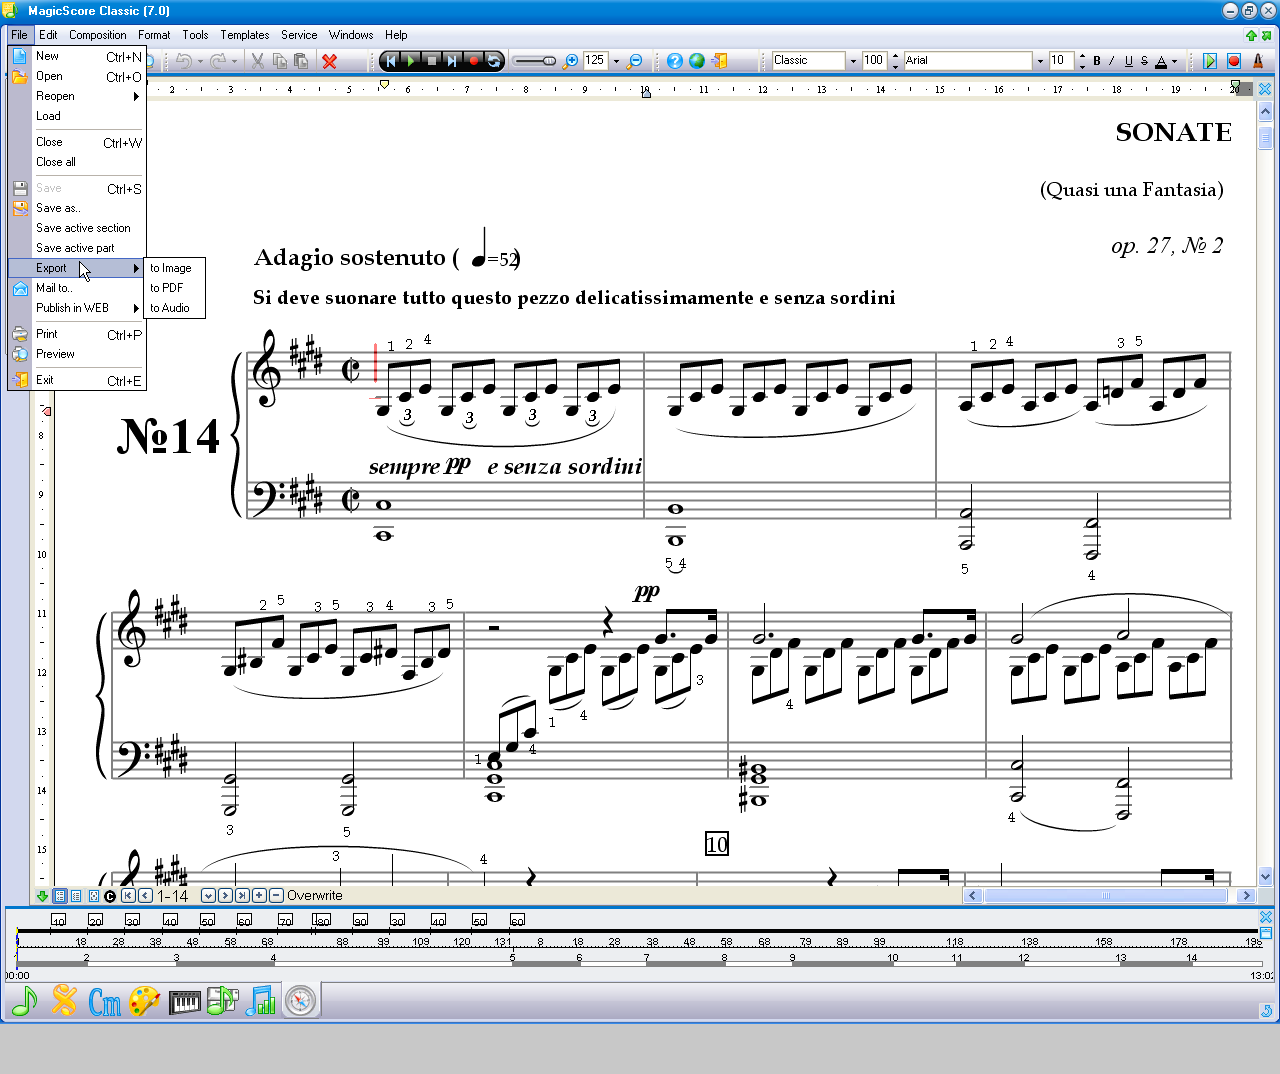Toggle loop playback with the repeat button
The width and height of the screenshot is (1280, 1074).
click(x=495, y=61)
